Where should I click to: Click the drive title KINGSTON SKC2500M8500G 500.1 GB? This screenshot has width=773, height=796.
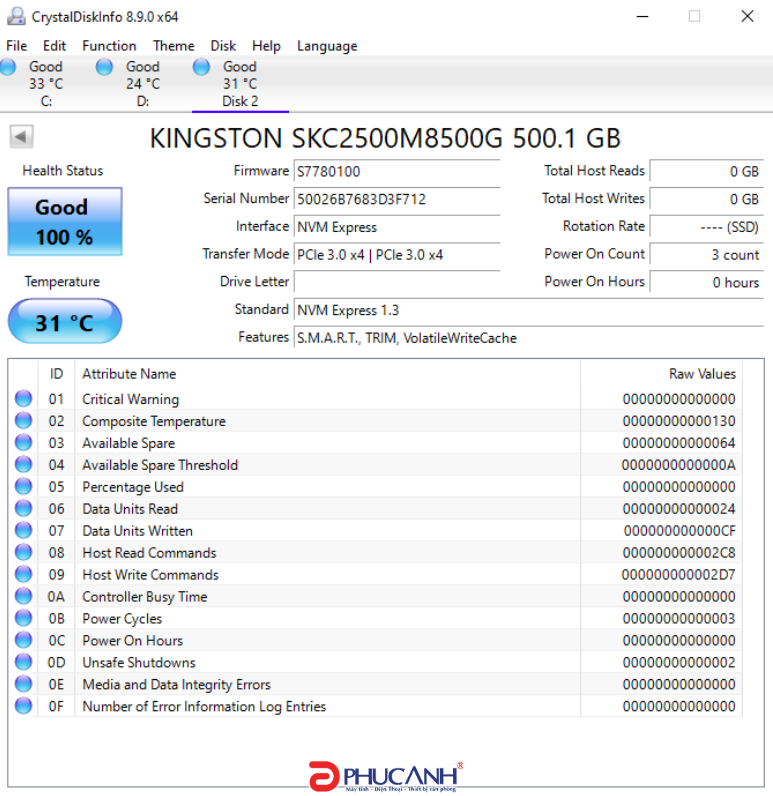point(385,138)
